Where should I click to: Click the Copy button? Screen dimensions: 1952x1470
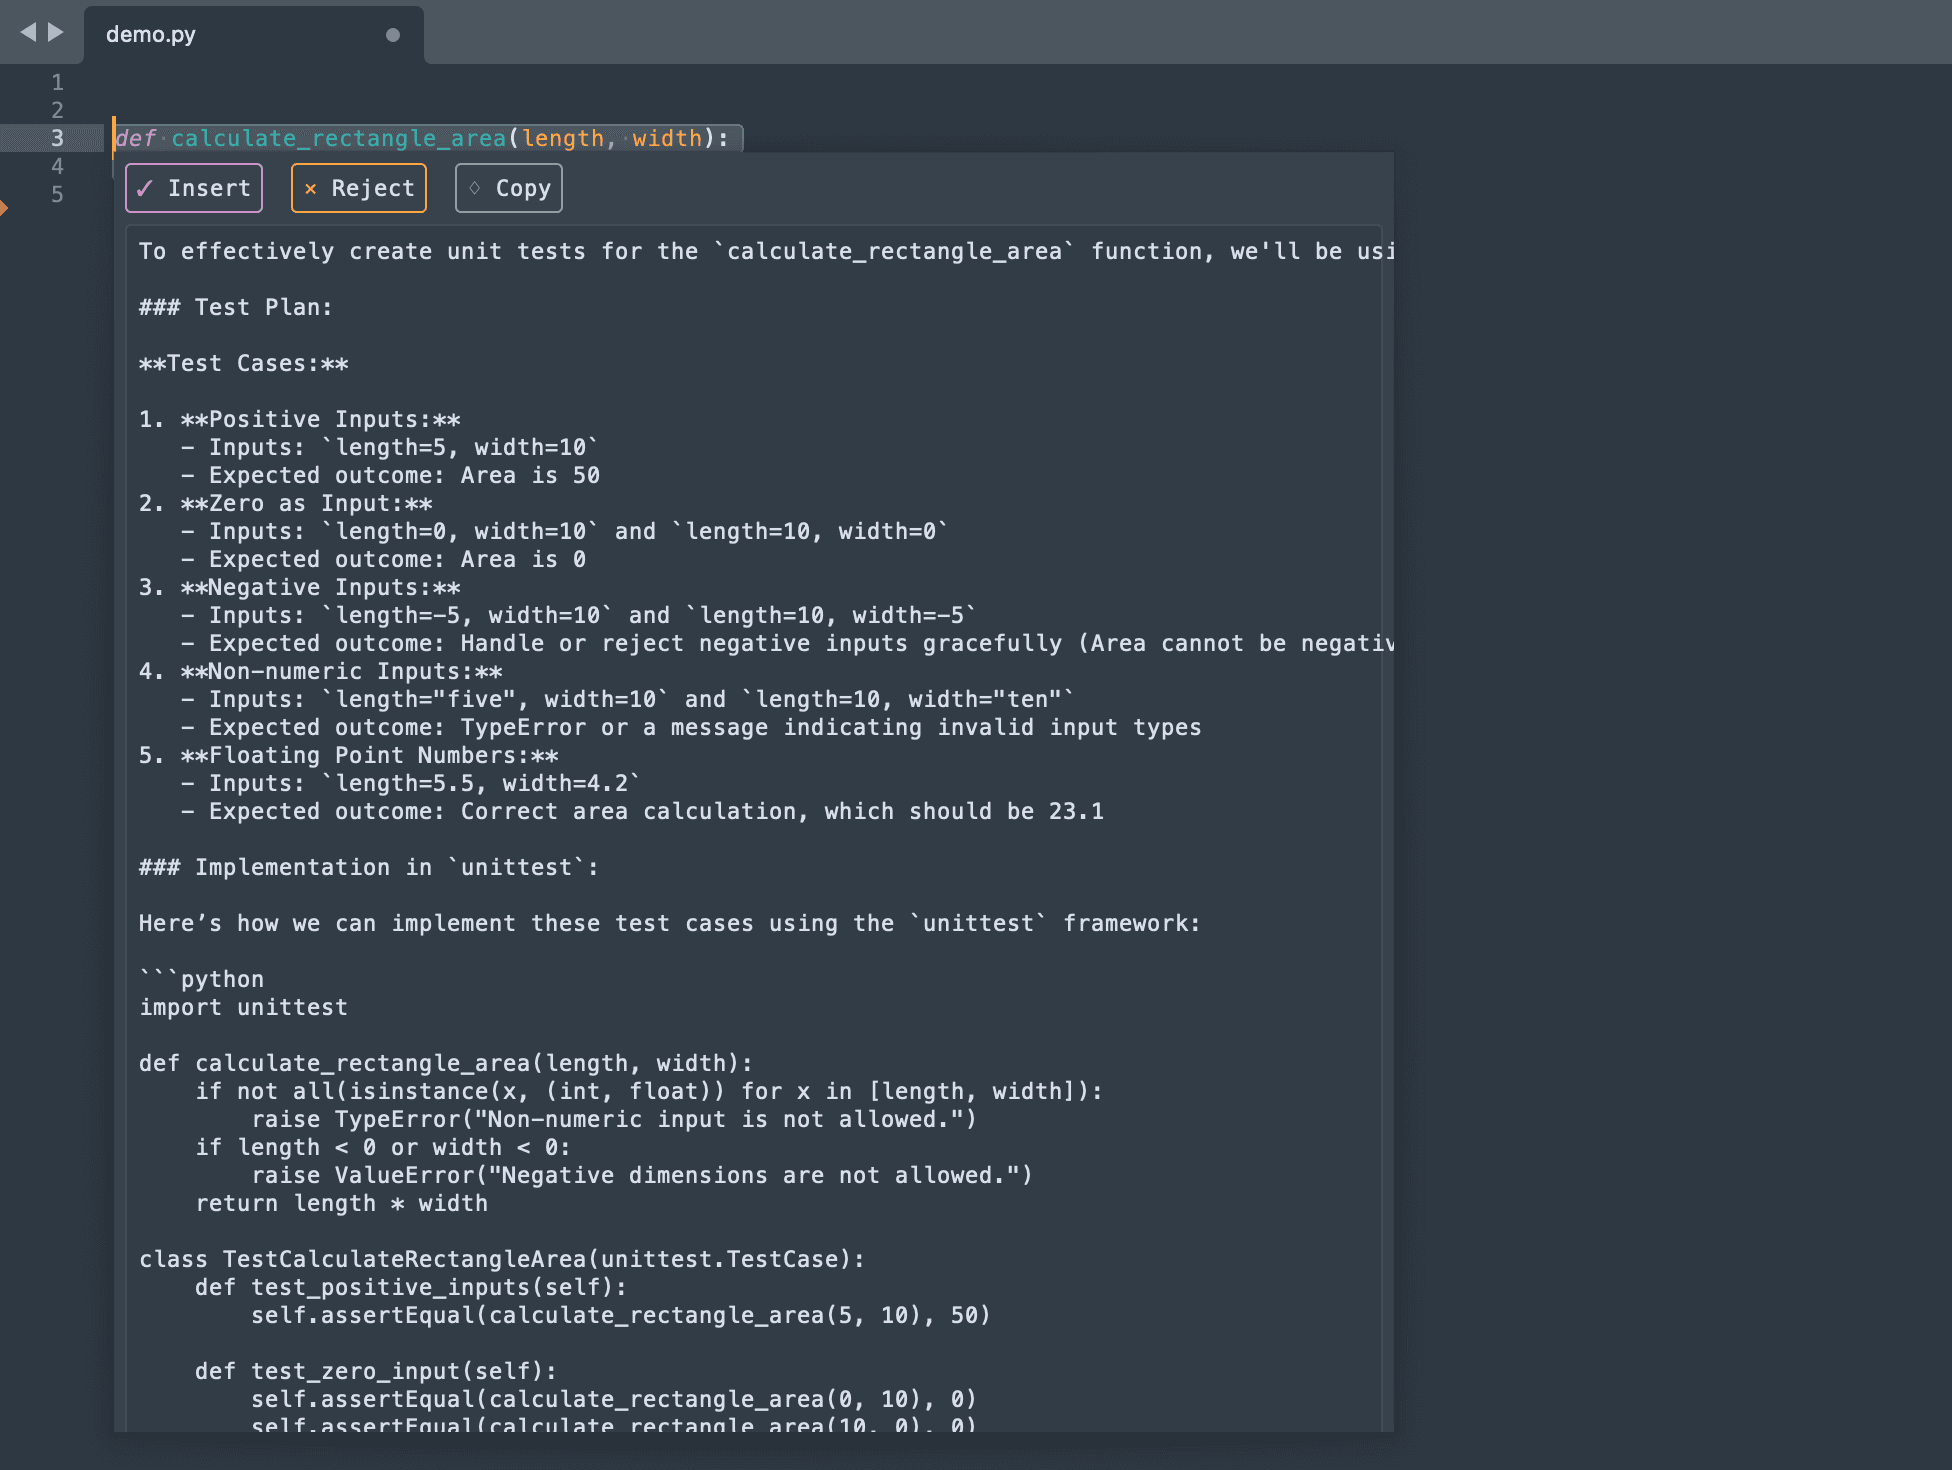click(509, 188)
